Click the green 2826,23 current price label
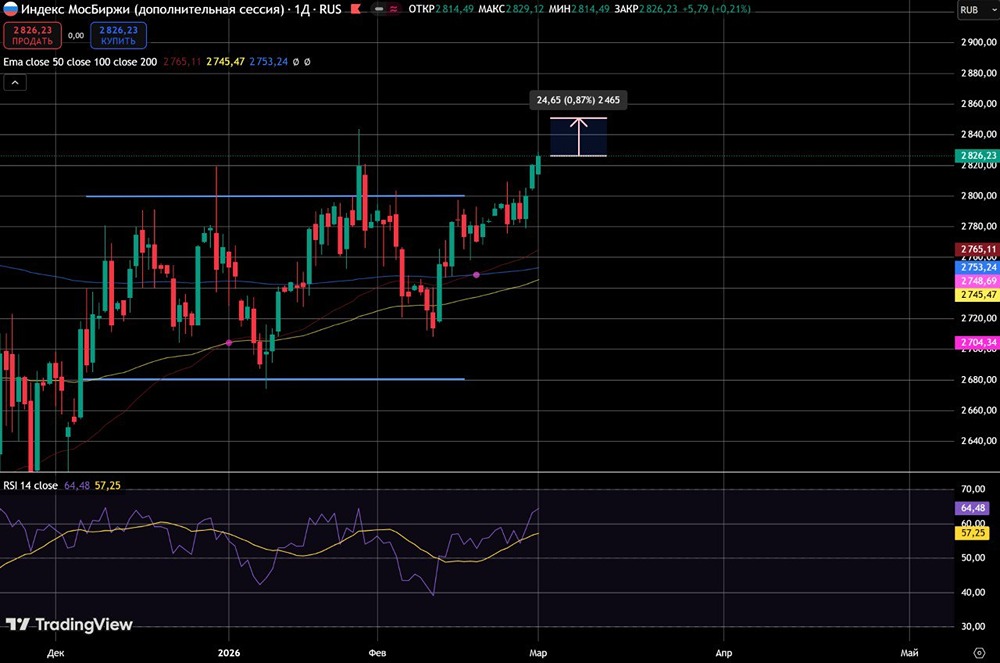Viewport: 1000px width, 663px height. coord(976,156)
